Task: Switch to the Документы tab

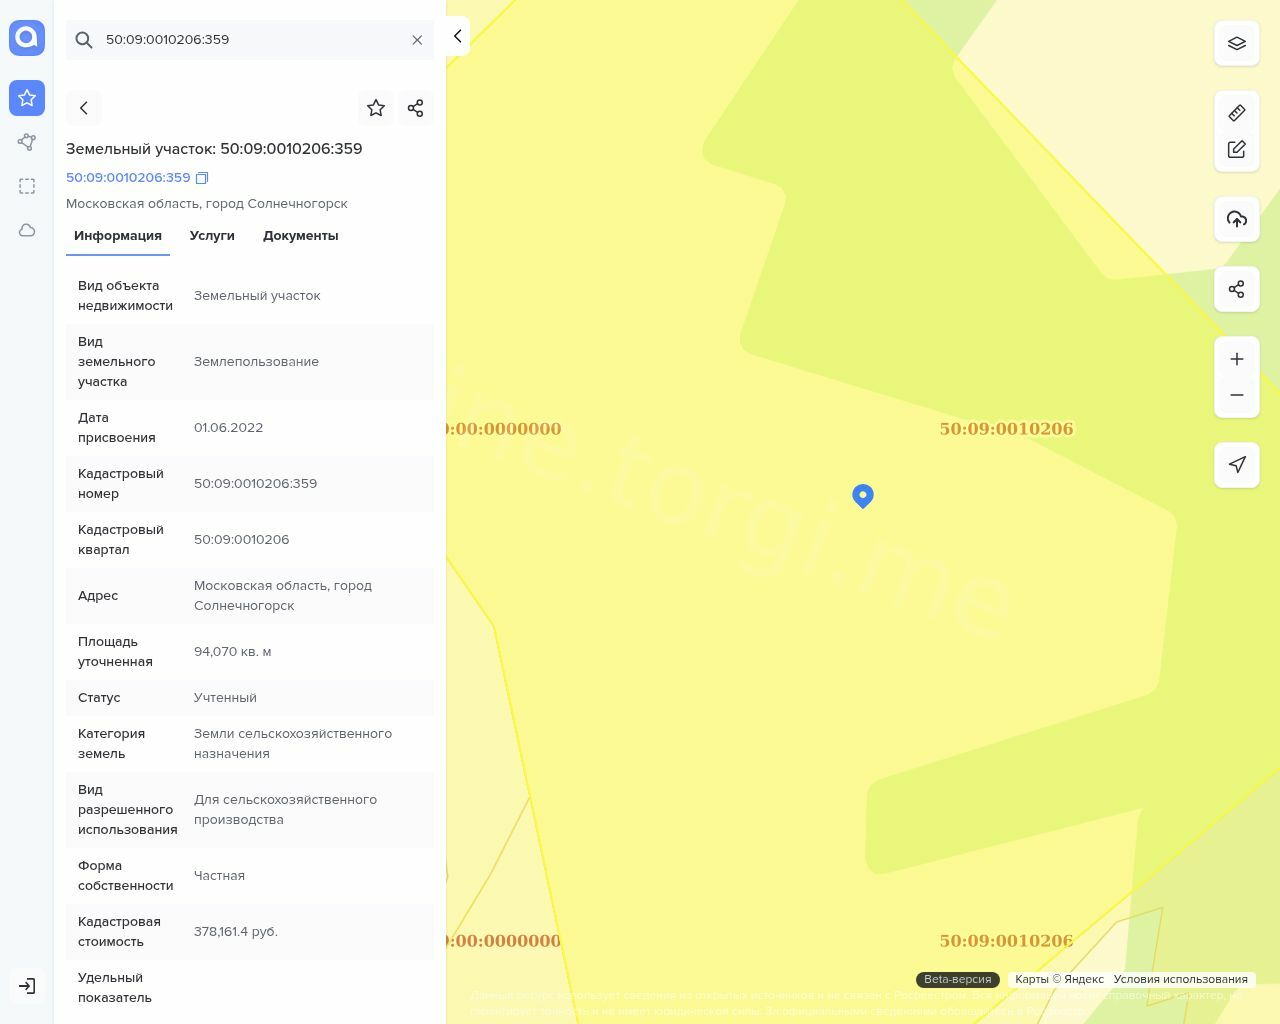Action: (x=300, y=236)
